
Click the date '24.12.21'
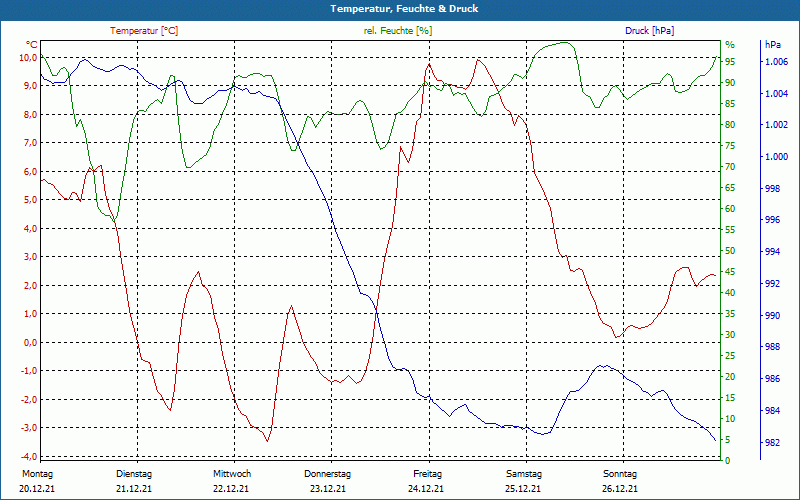[426, 489]
